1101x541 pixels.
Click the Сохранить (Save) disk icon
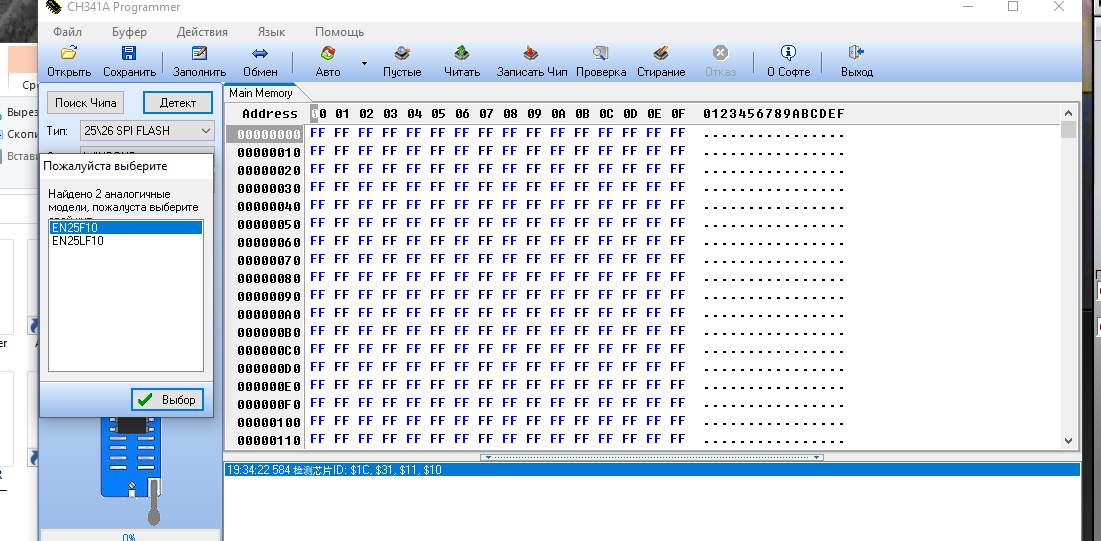(x=129, y=54)
